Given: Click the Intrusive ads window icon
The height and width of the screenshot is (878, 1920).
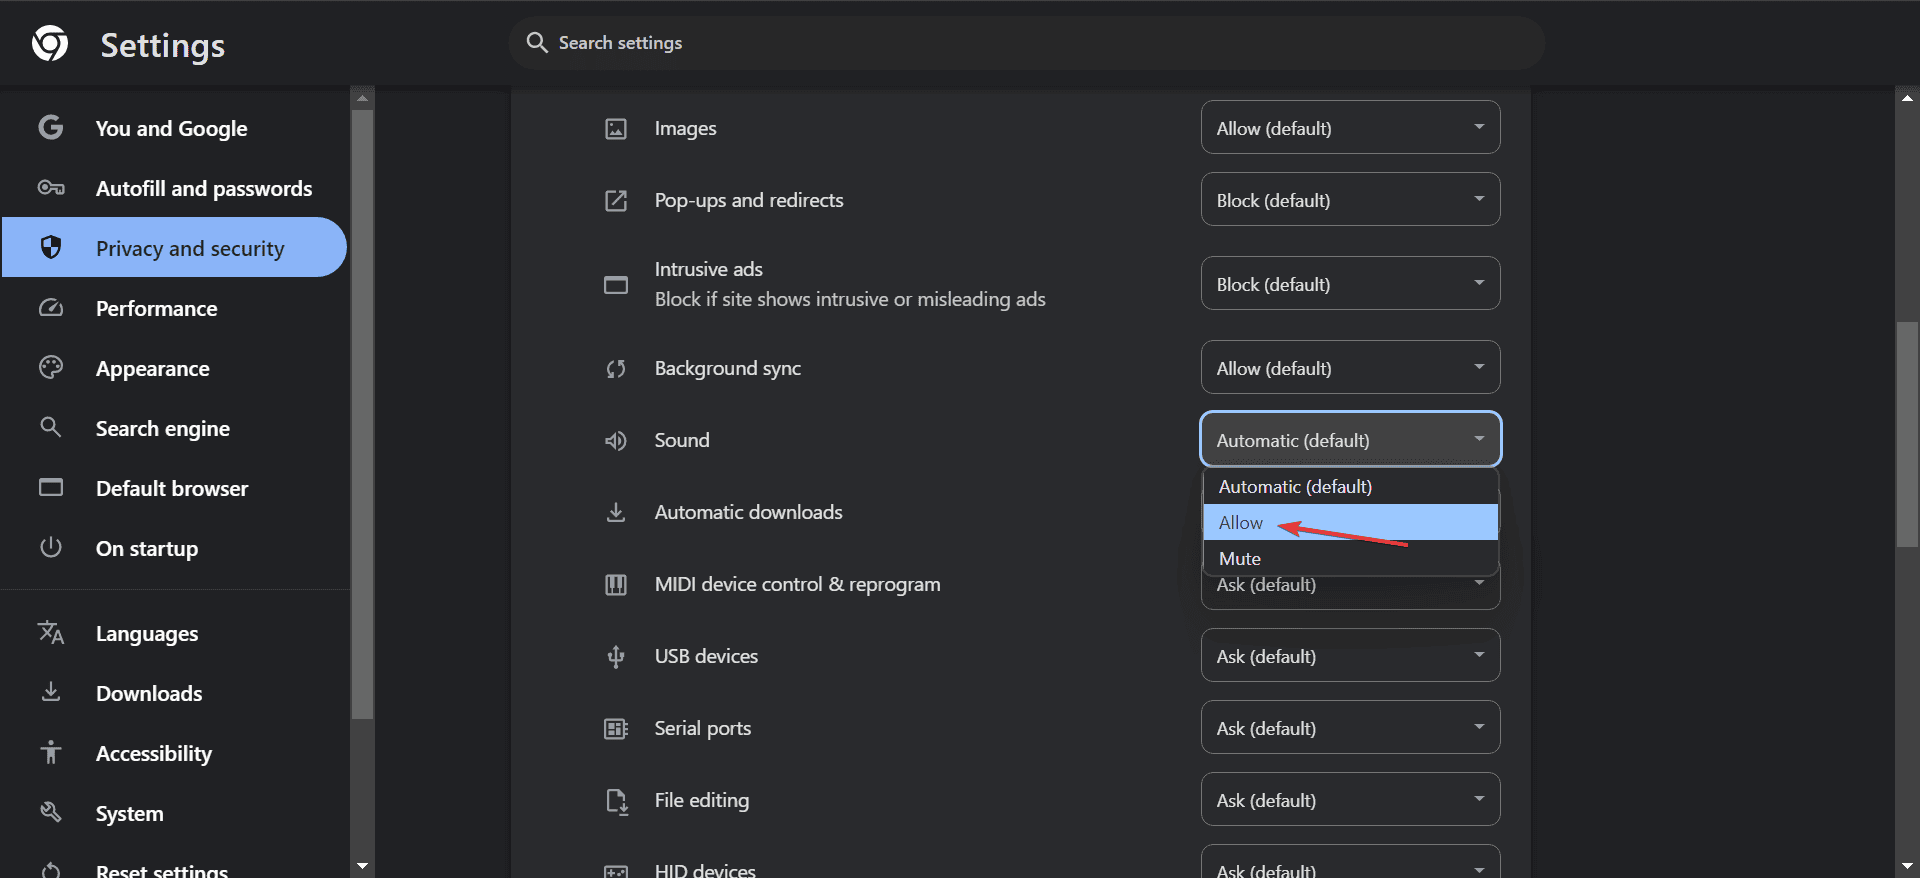Looking at the screenshot, I should point(616,285).
